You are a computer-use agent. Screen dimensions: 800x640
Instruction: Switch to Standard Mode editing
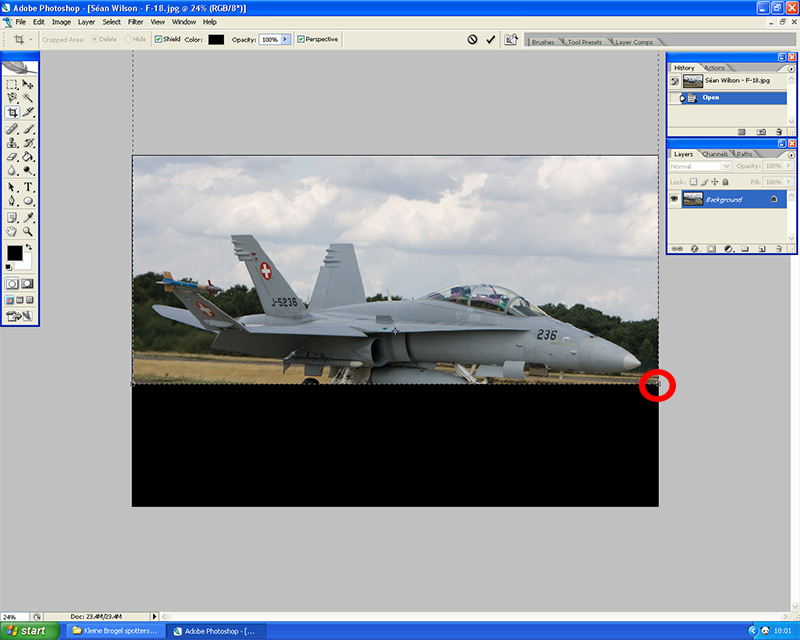[12, 284]
